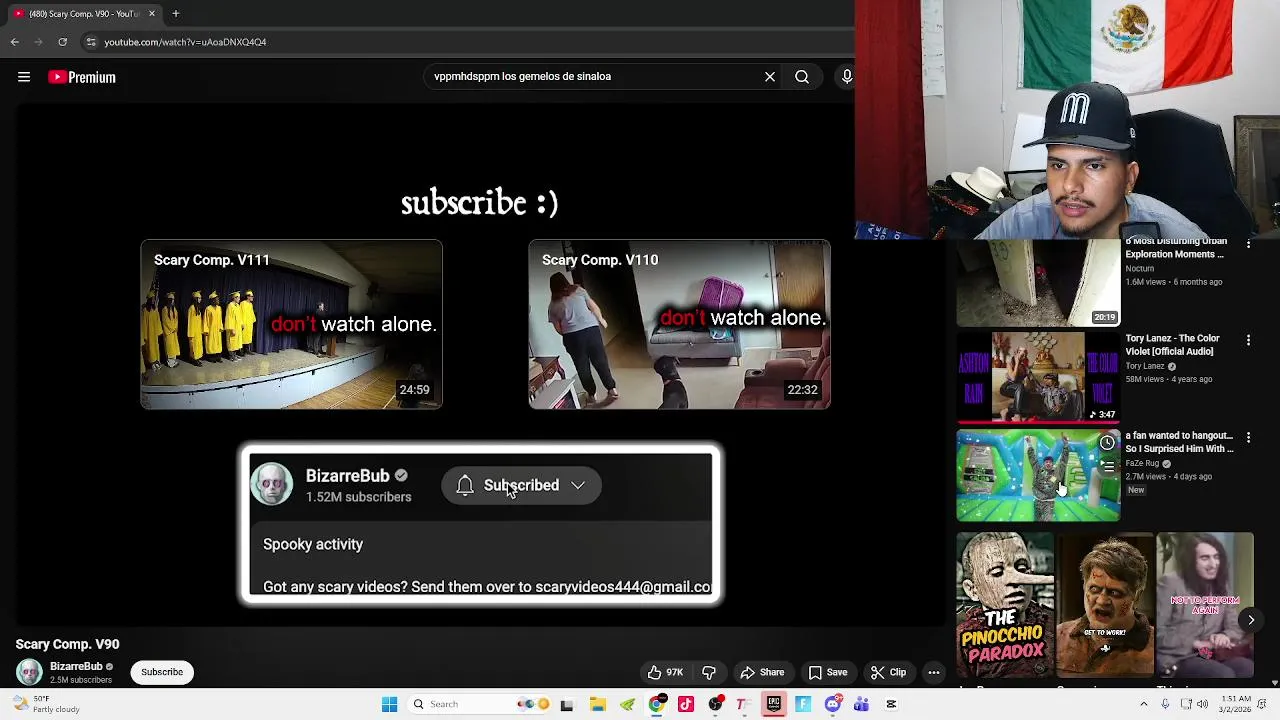
Task: Share this video
Action: [762, 672]
